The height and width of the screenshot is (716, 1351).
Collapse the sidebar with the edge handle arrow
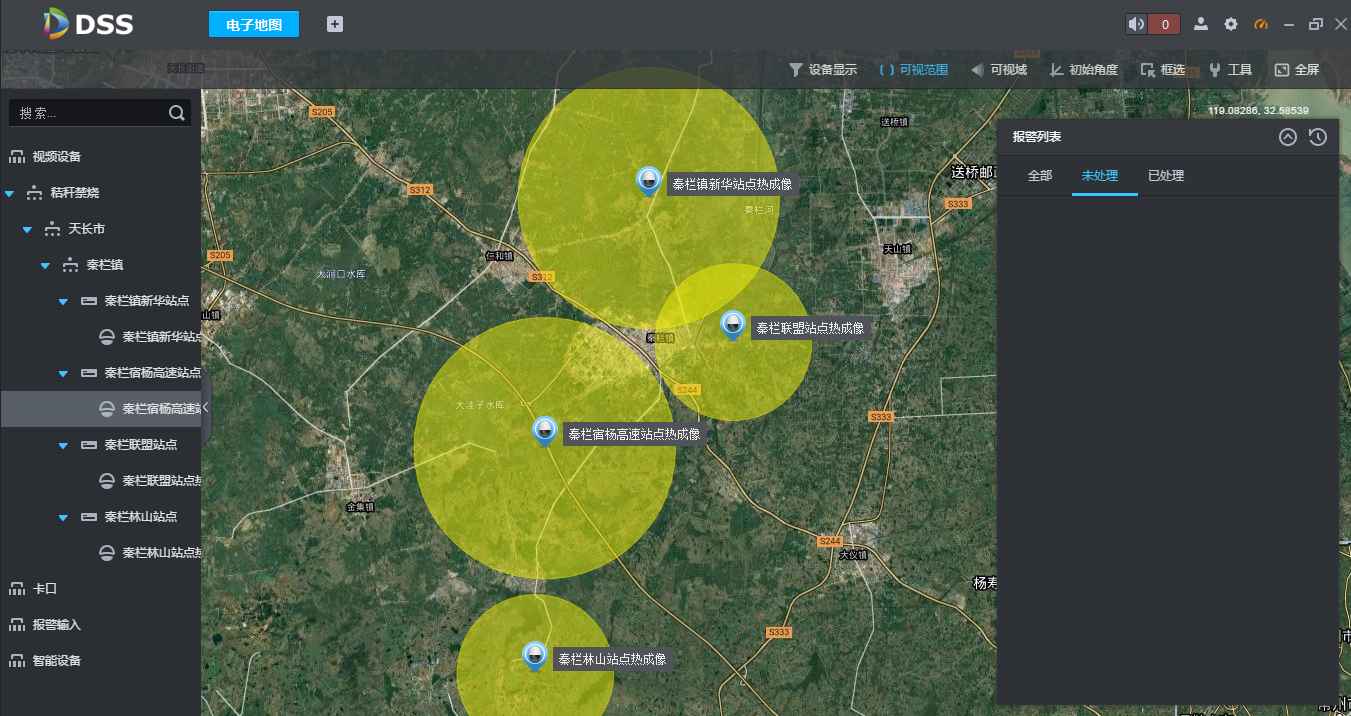pyautogui.click(x=206, y=409)
